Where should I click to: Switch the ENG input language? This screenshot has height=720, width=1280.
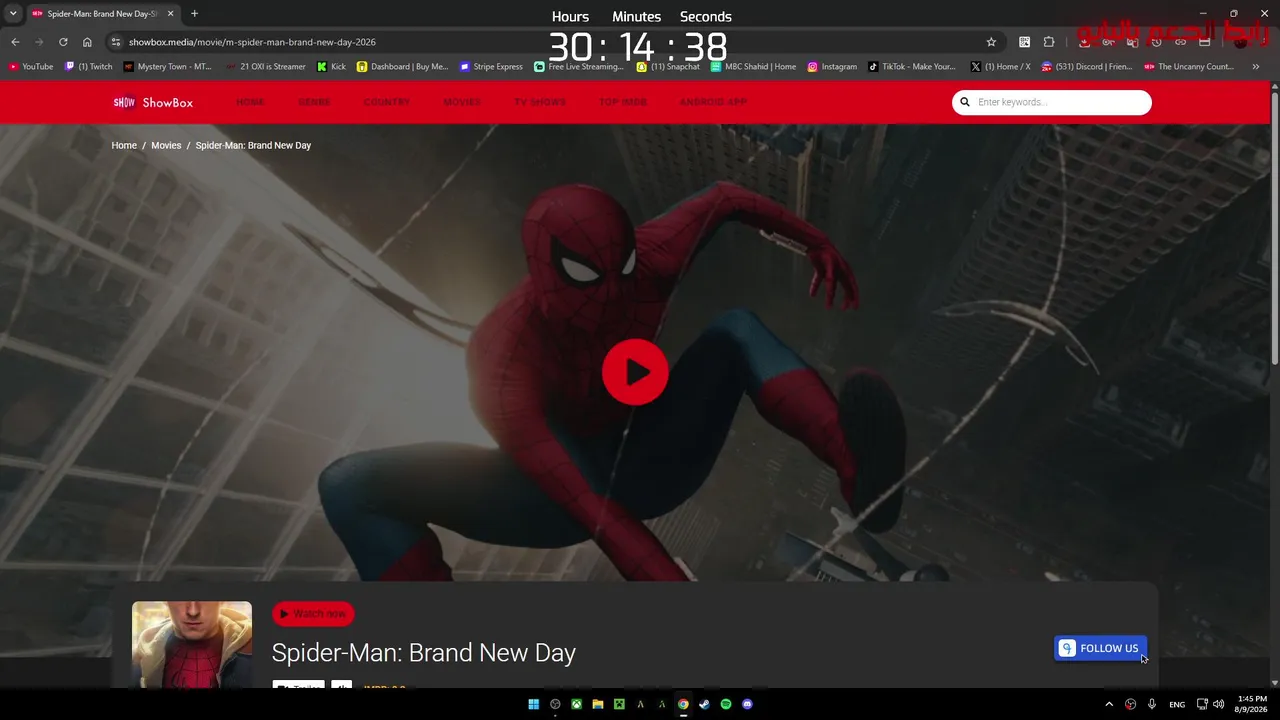[1177, 704]
